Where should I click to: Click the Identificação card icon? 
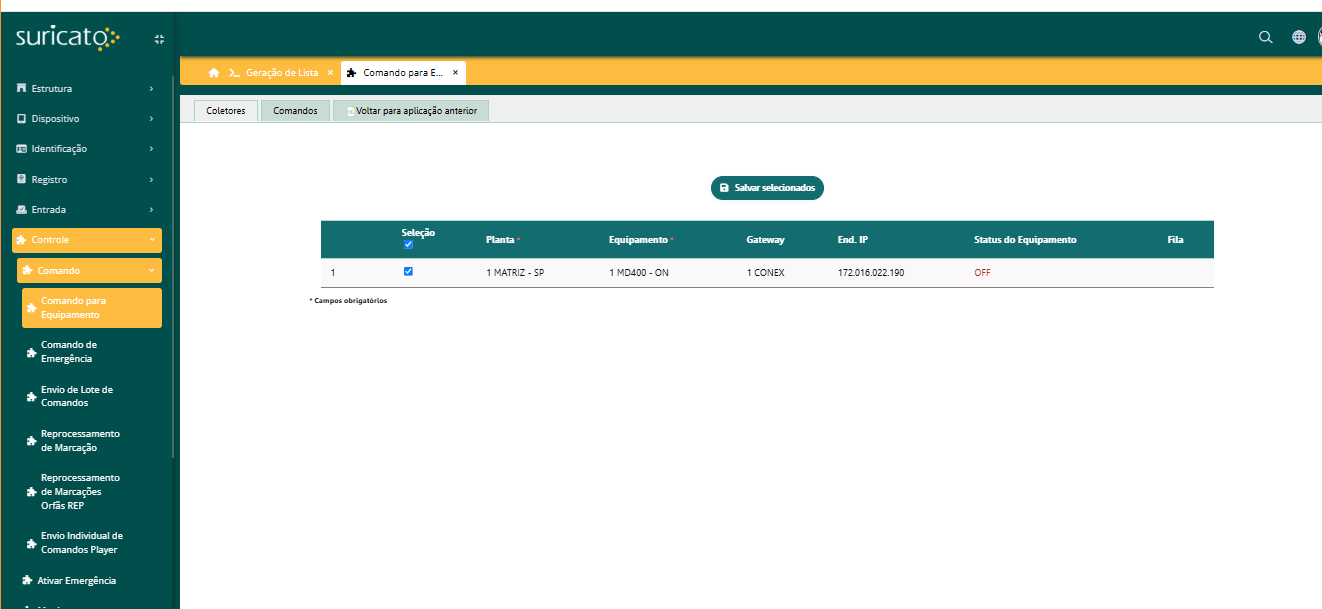click(21, 149)
